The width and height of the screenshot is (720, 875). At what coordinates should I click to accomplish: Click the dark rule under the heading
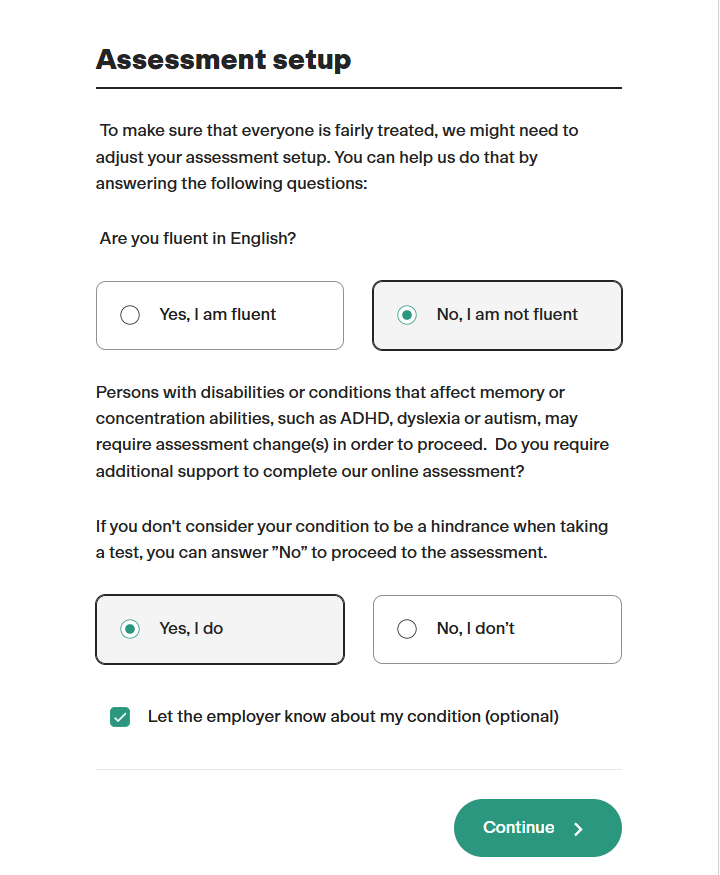tap(358, 88)
